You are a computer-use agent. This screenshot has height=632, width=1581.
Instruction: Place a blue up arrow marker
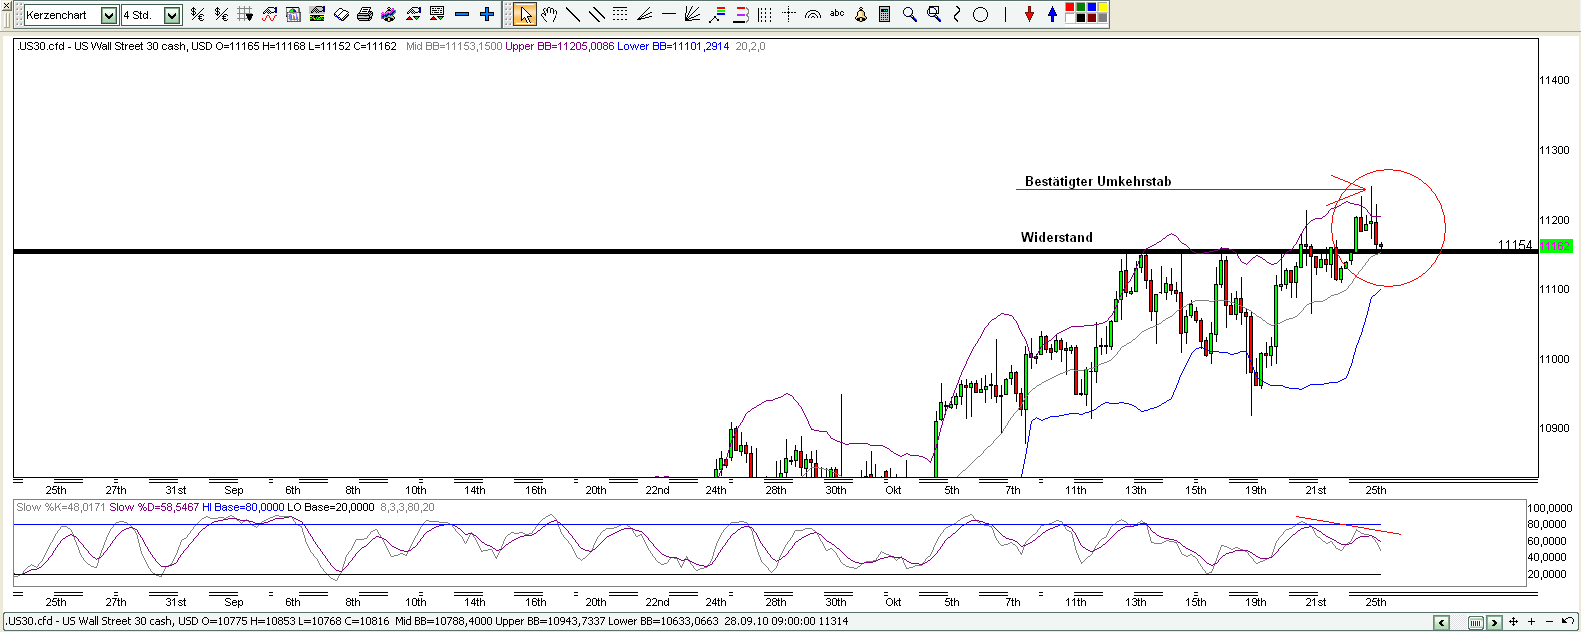coord(1052,14)
